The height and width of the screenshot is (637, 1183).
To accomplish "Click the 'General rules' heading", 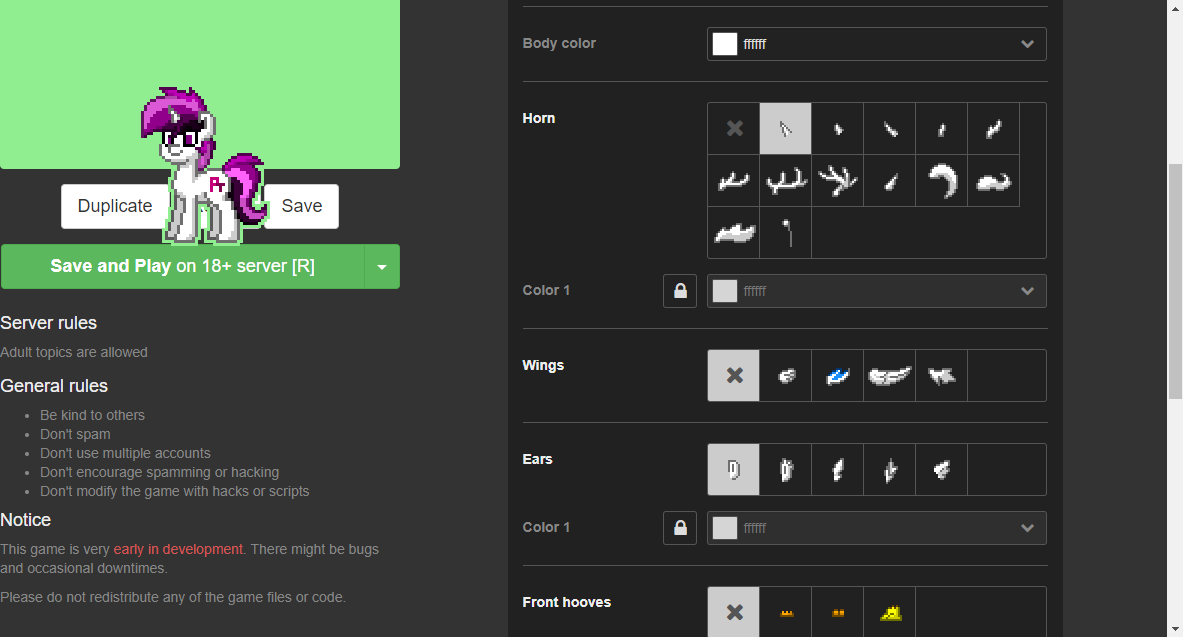I will [54, 386].
